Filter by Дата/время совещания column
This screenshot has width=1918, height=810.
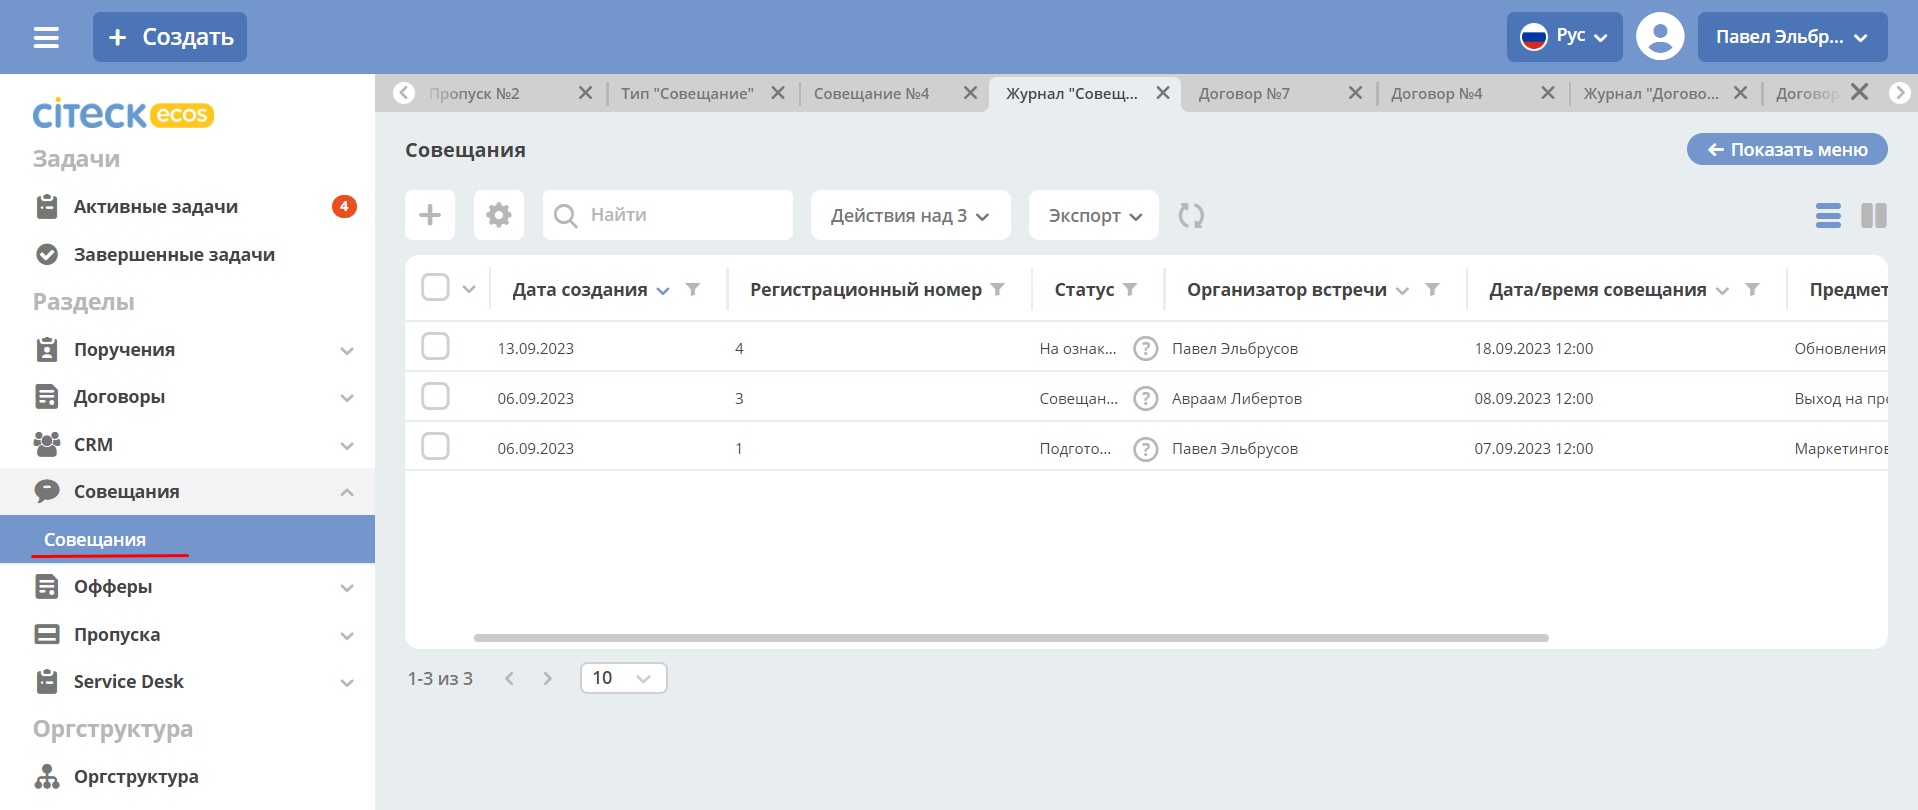click(x=1752, y=289)
